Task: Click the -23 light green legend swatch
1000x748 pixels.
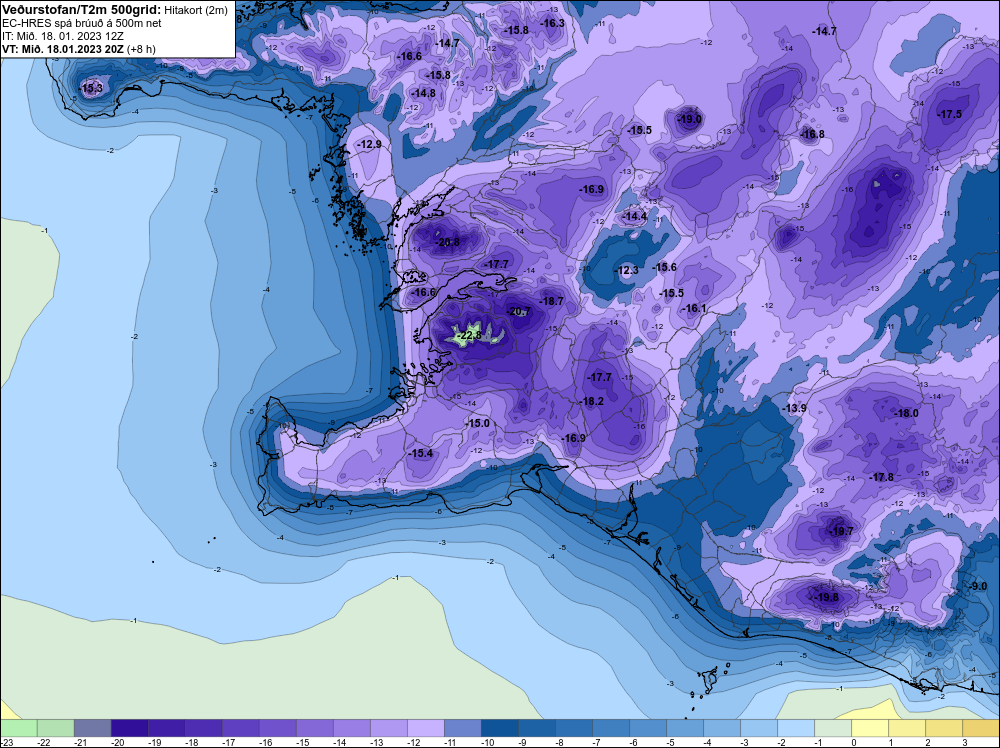Action: click(18, 728)
